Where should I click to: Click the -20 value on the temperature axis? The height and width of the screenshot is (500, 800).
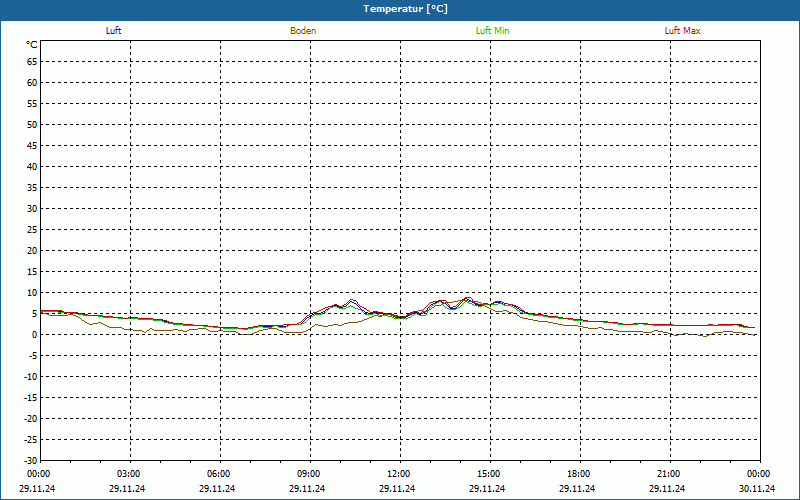point(31,419)
